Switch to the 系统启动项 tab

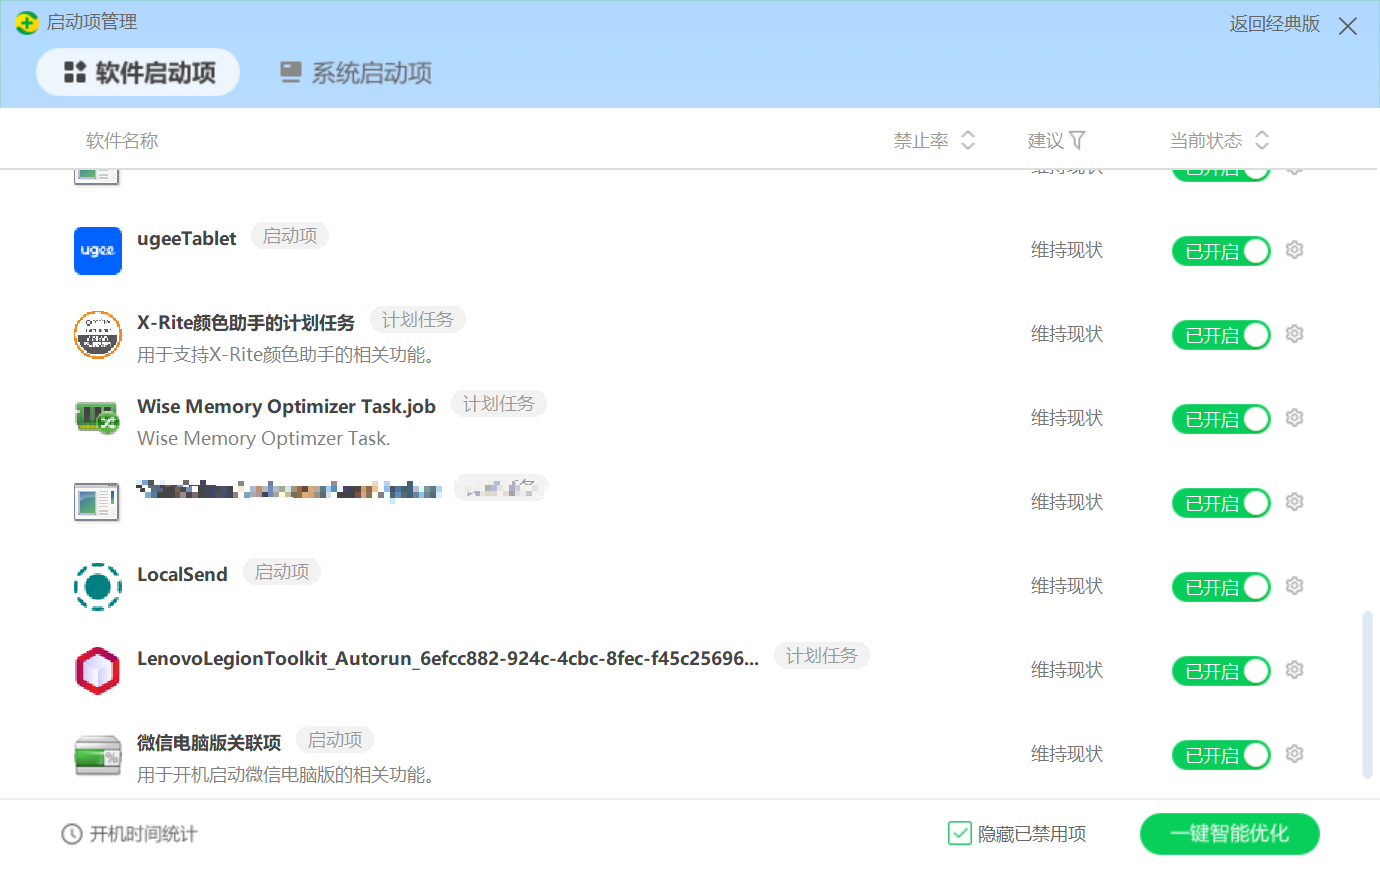click(x=356, y=73)
